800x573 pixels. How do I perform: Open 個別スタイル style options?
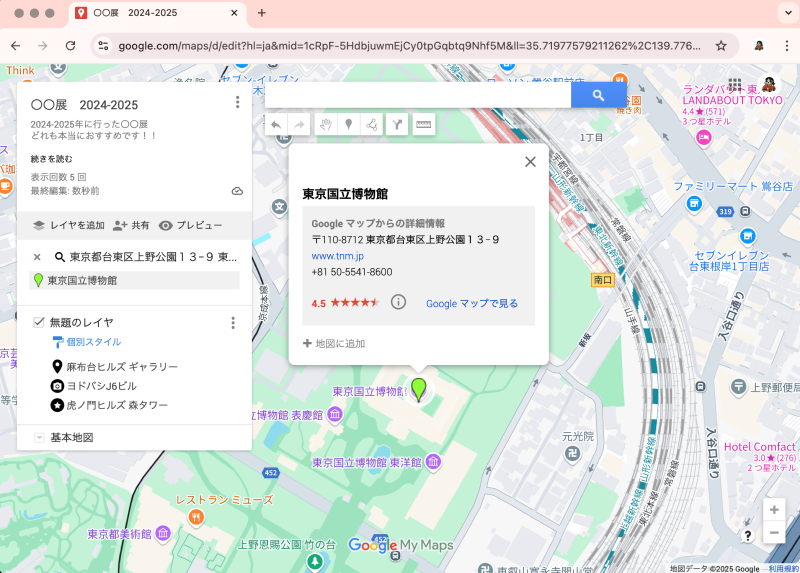87,342
